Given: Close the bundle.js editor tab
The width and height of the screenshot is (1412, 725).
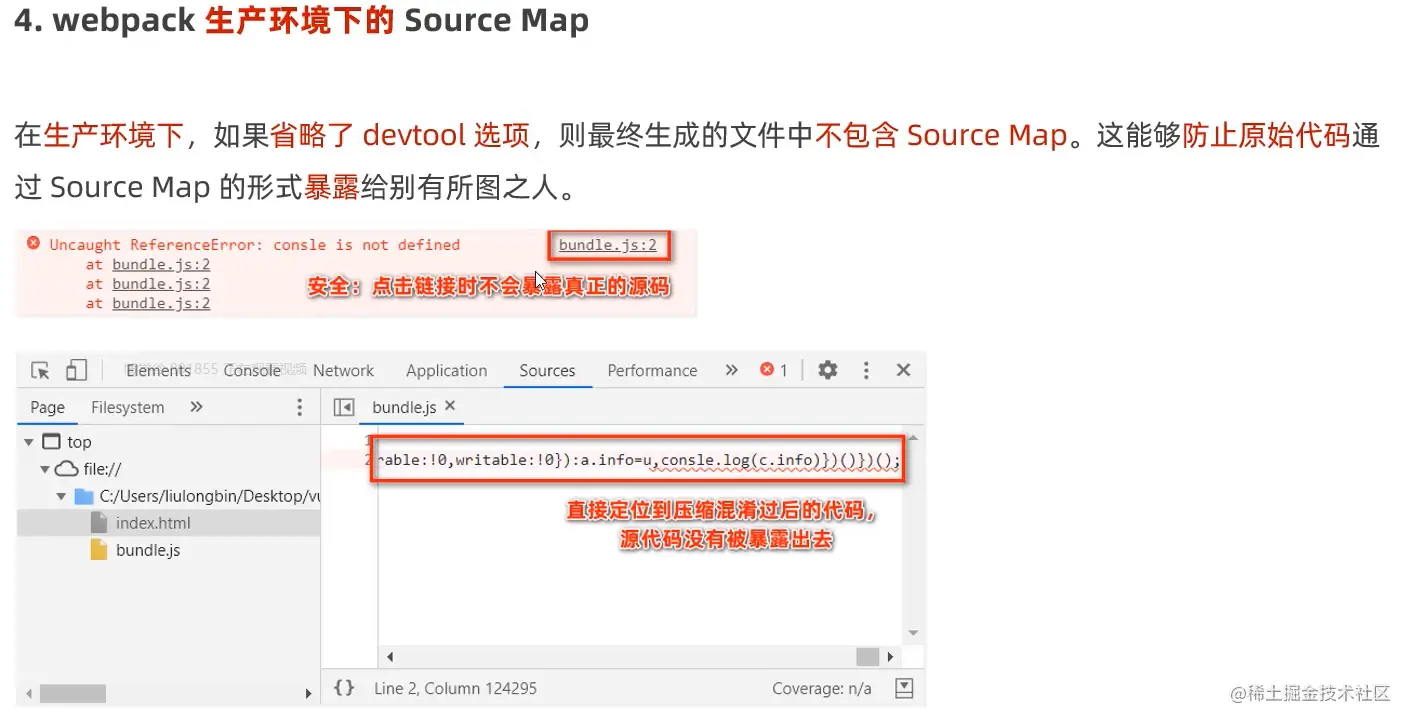Looking at the screenshot, I should 450,406.
